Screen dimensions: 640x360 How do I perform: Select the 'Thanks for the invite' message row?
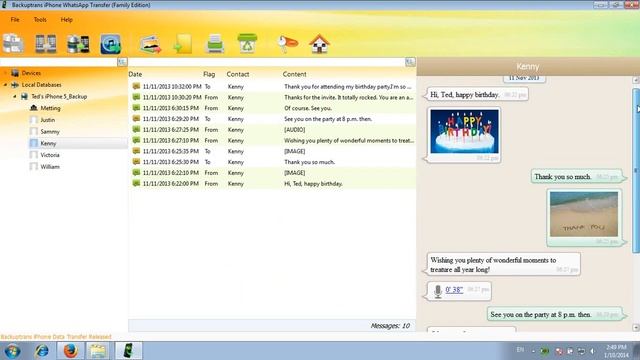273,98
